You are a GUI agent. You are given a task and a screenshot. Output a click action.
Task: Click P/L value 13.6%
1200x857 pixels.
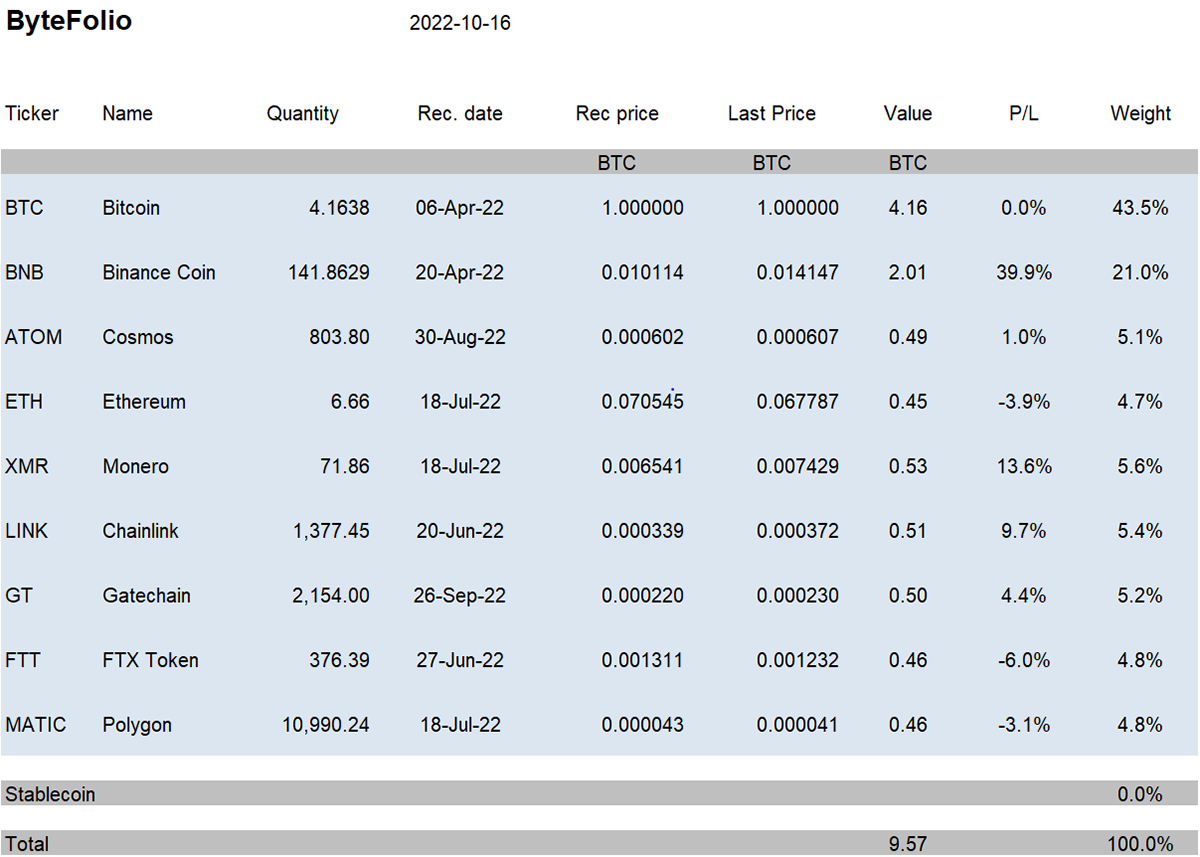[x=1024, y=466]
